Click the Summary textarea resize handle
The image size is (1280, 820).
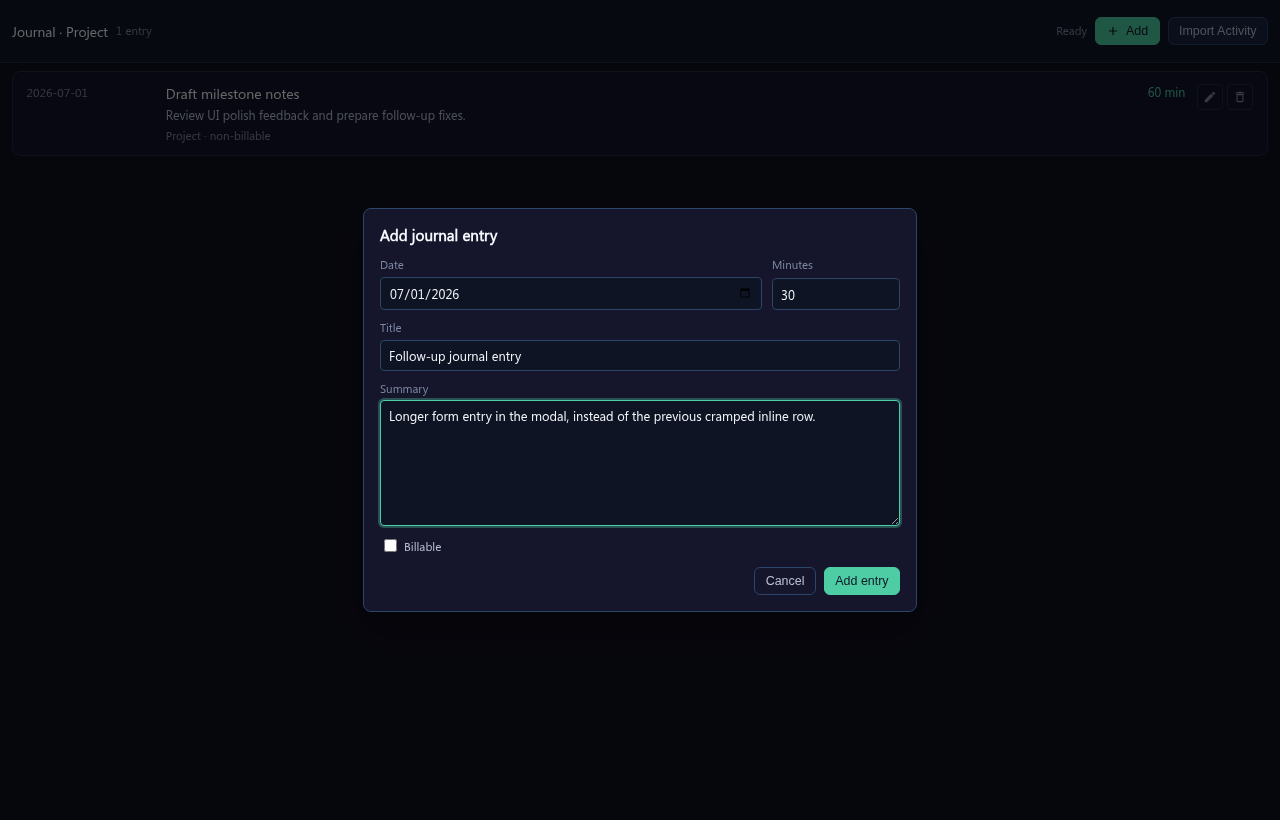[894, 520]
